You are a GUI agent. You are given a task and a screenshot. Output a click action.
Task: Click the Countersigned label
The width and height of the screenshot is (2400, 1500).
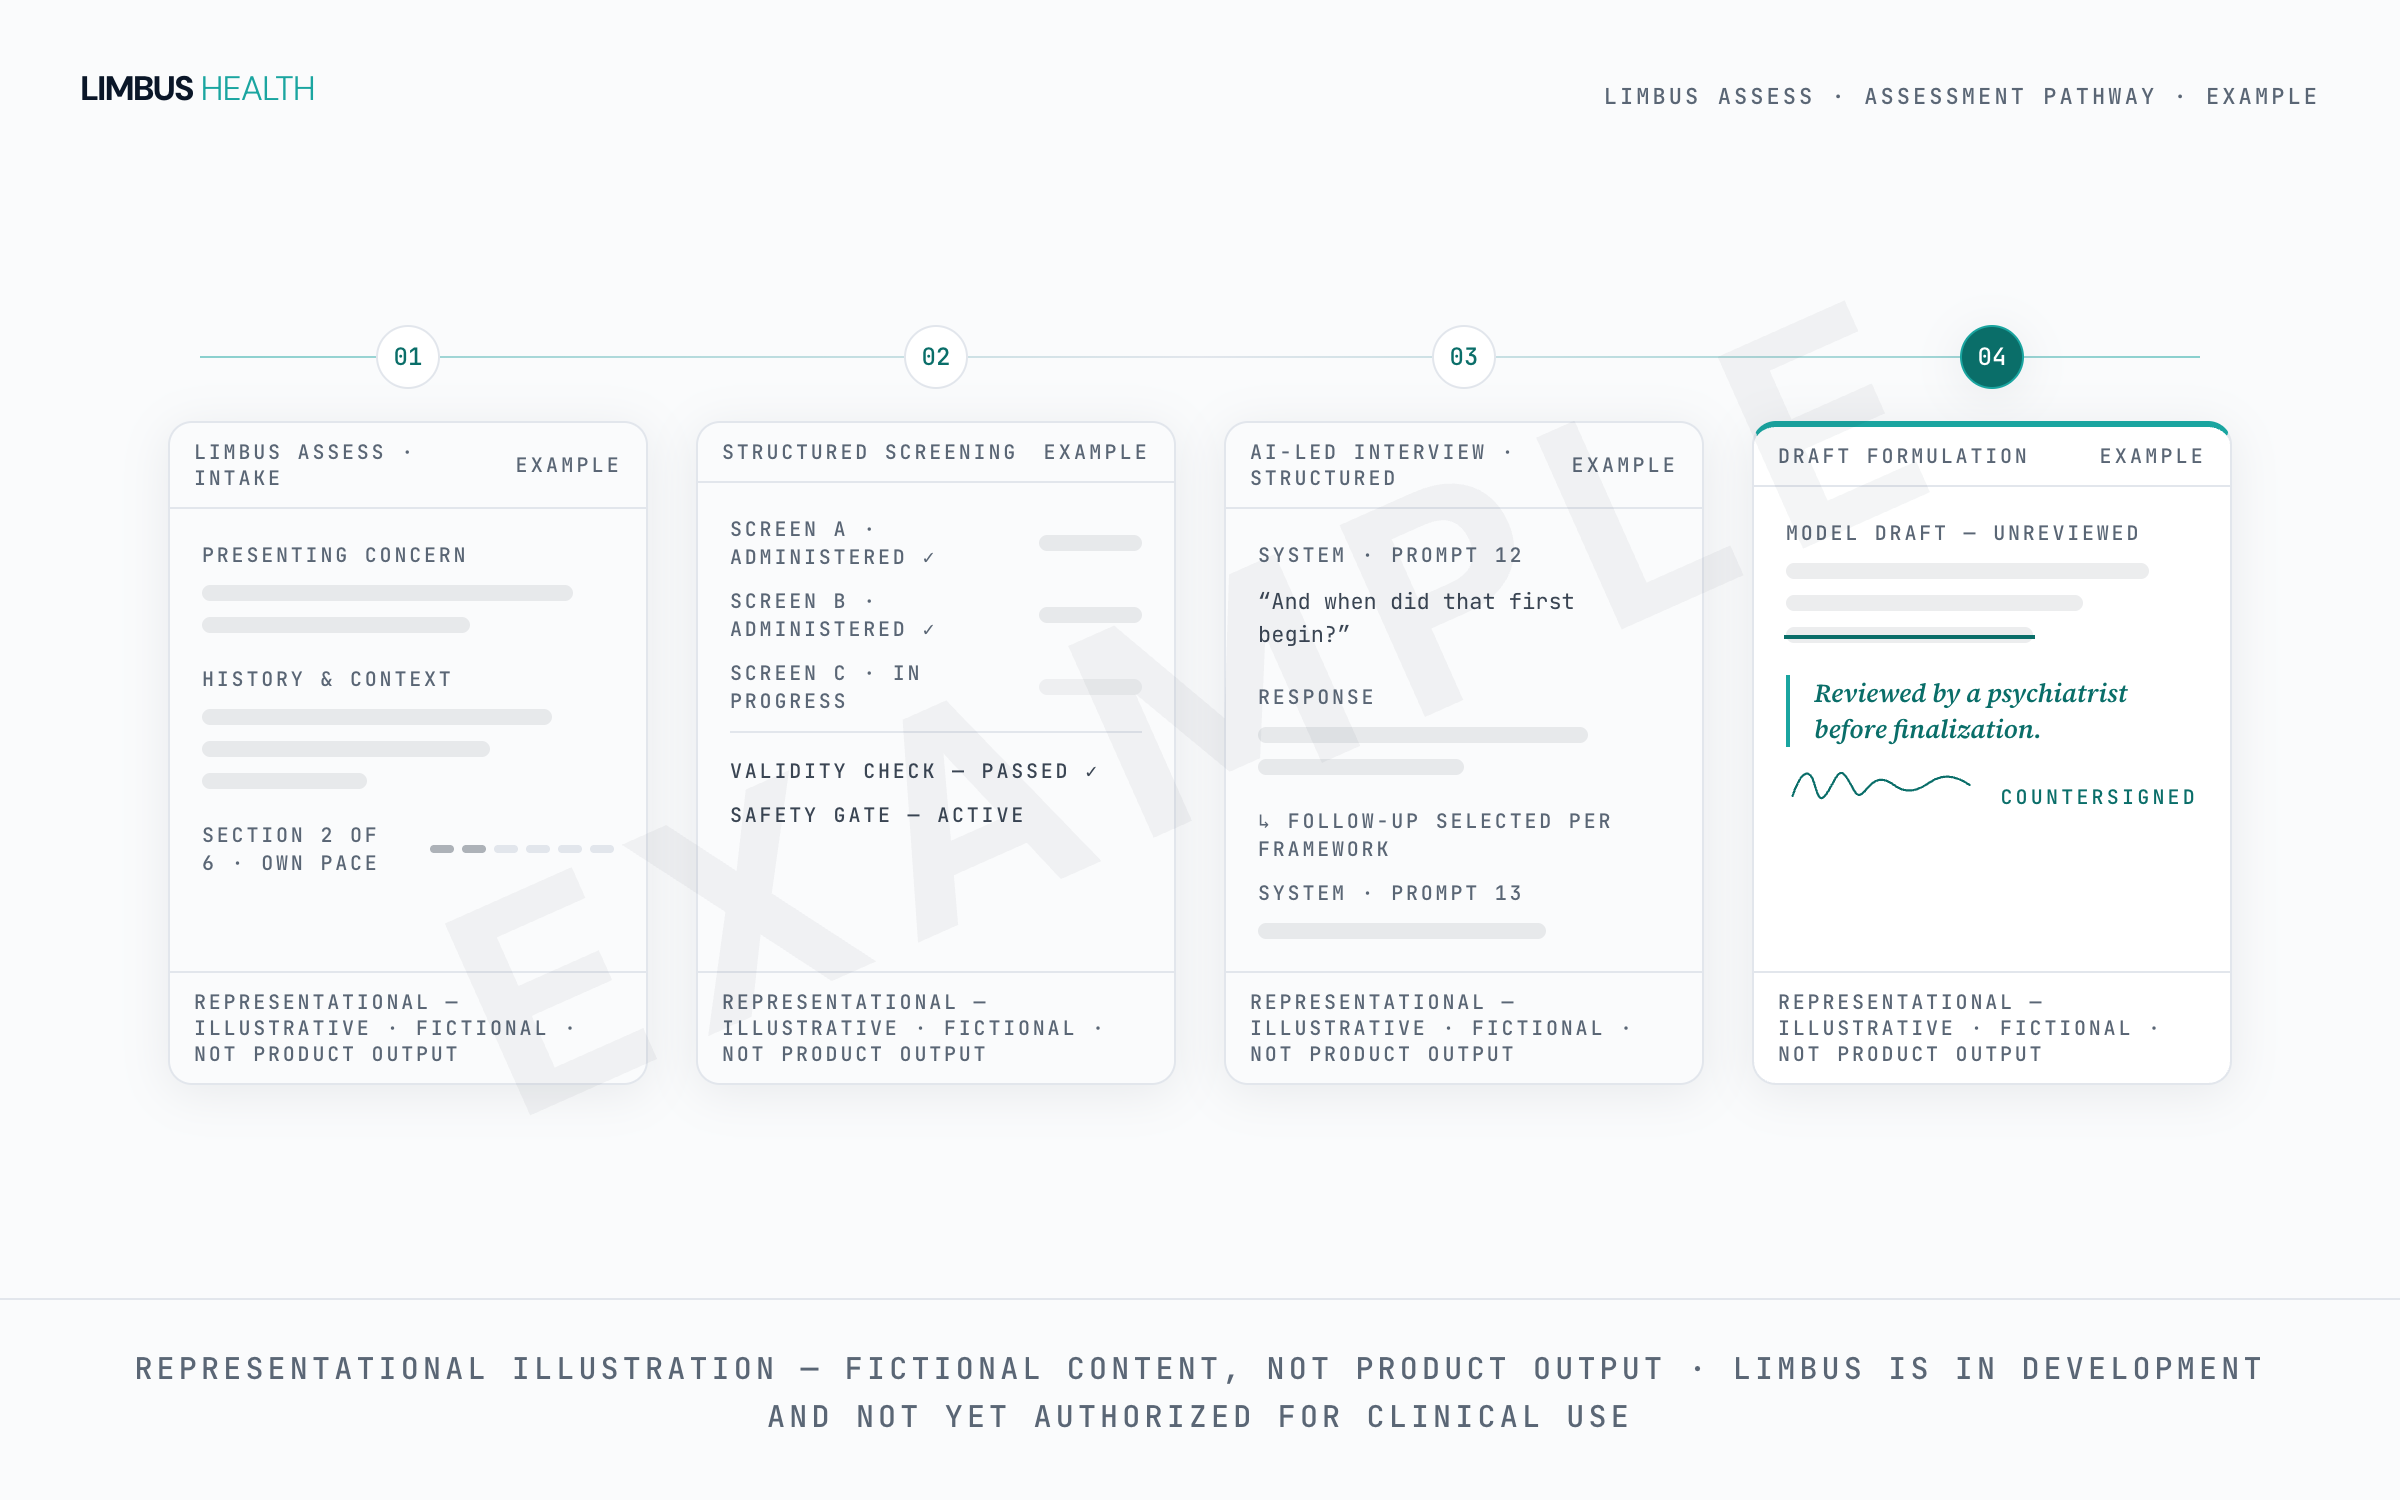[x=2098, y=797]
